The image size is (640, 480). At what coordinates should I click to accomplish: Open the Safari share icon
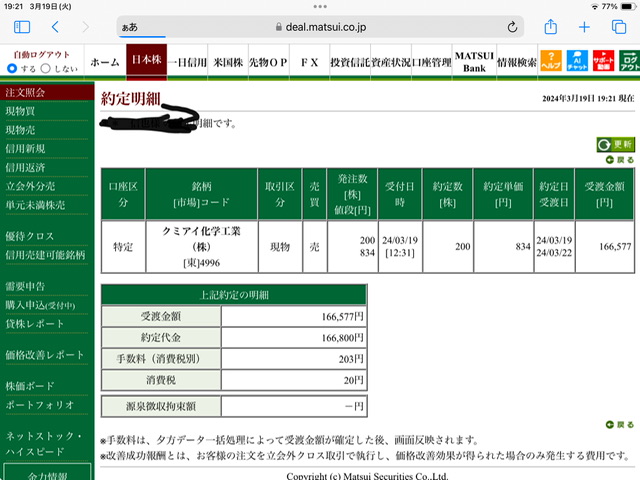pos(551,27)
